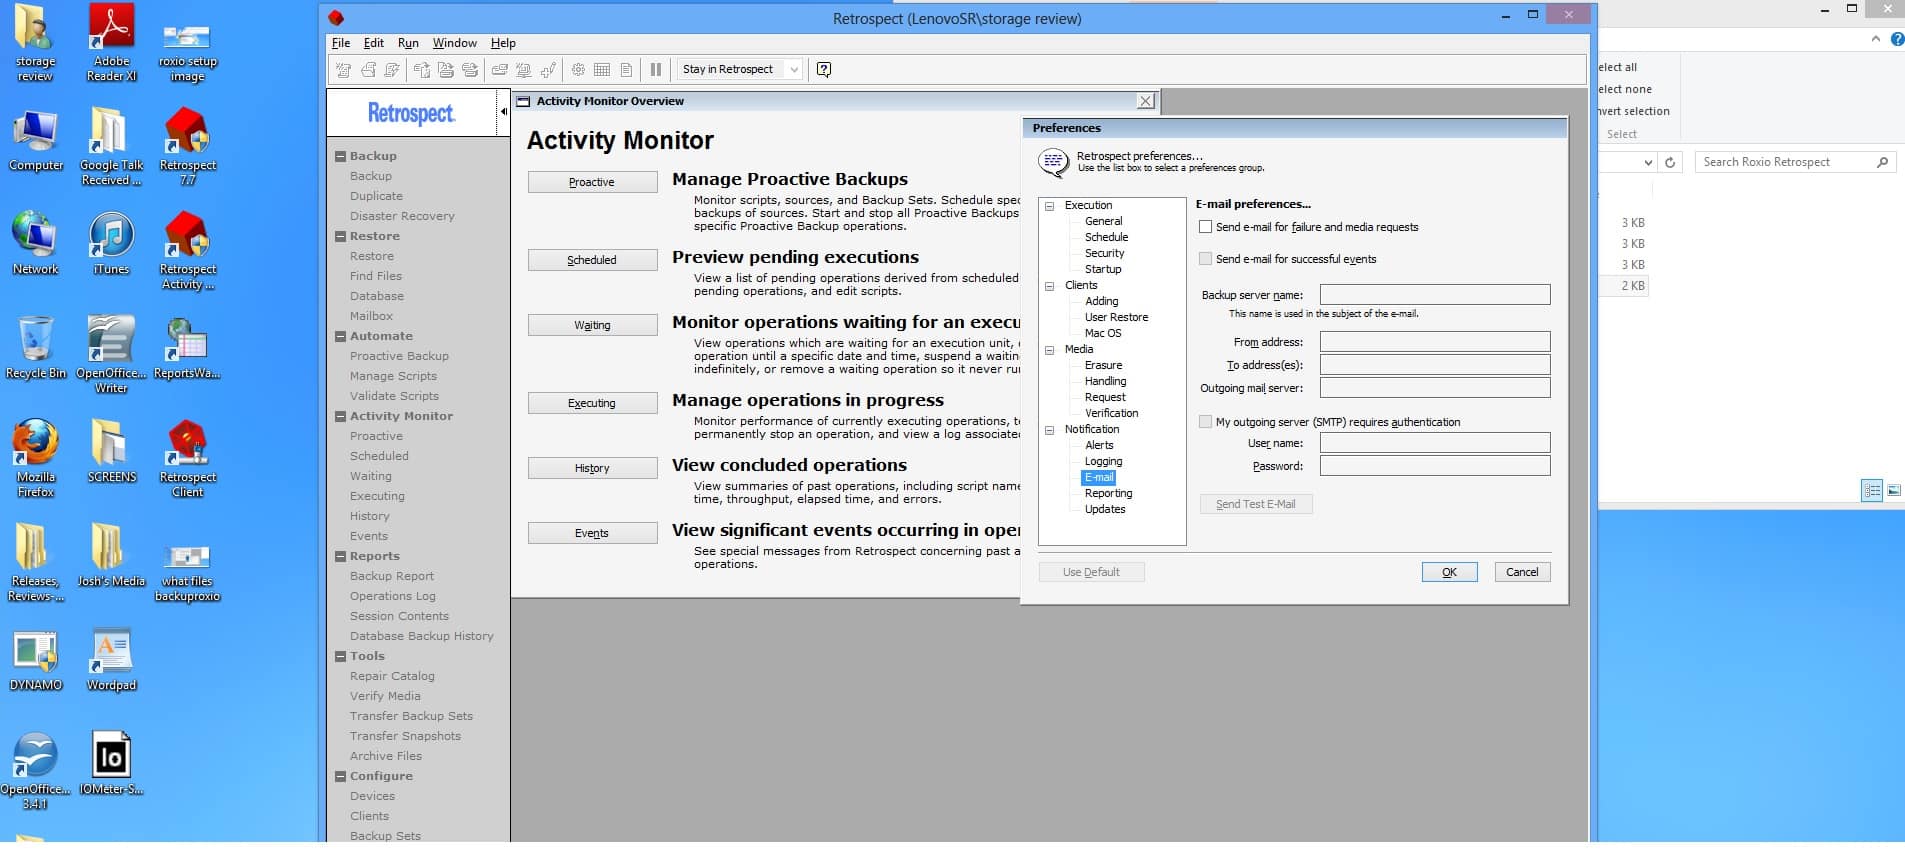Select the Computer desktop icon
The height and width of the screenshot is (851, 1905).
point(36,139)
